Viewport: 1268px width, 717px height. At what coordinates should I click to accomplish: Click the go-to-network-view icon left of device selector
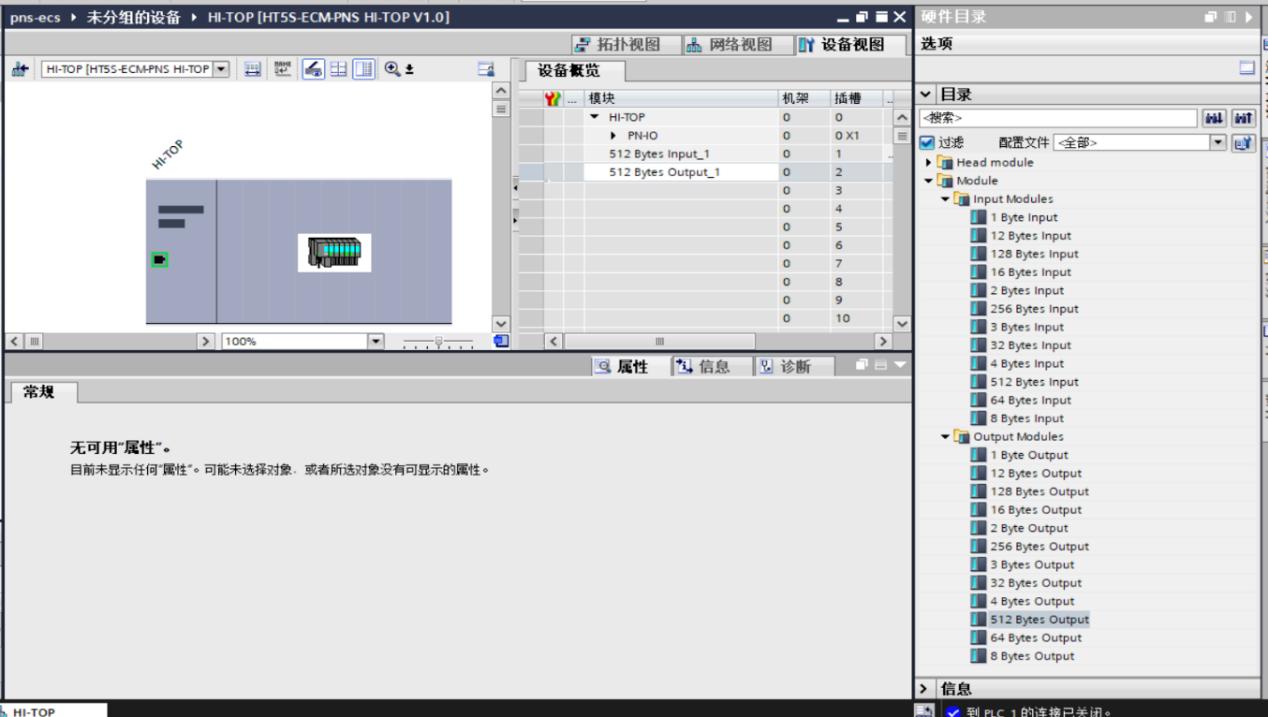tap(19, 70)
